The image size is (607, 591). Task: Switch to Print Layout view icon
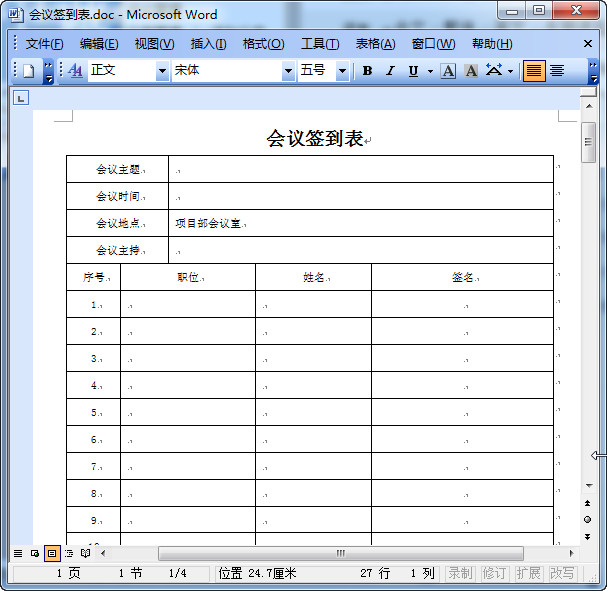(x=52, y=553)
